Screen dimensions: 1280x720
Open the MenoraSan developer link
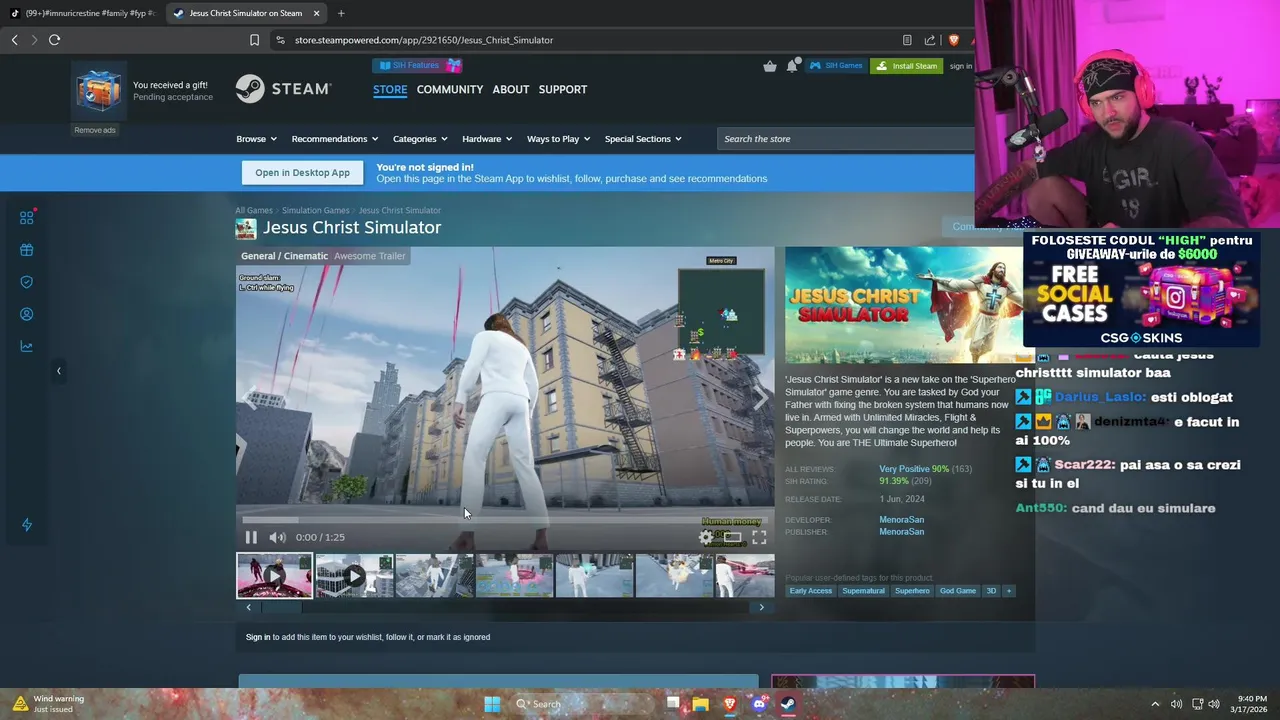pyautogui.click(x=901, y=520)
